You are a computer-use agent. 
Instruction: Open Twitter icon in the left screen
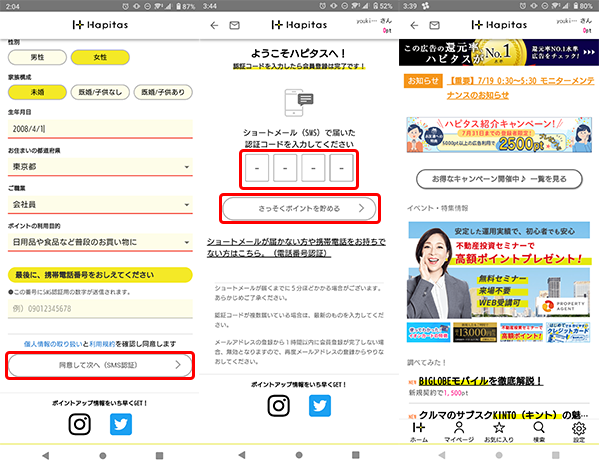click(x=121, y=424)
